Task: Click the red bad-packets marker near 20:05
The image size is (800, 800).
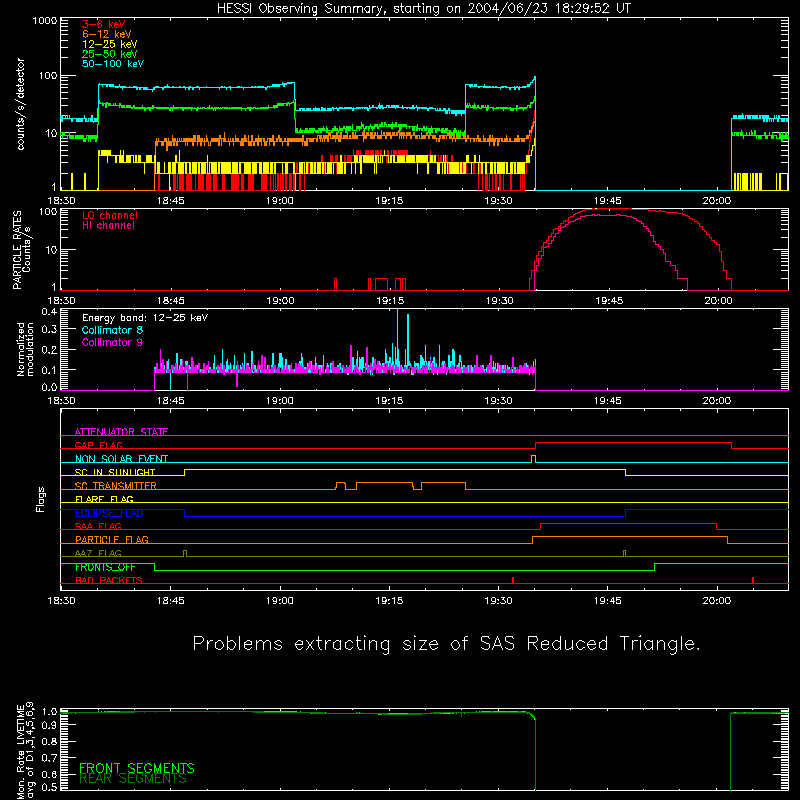Action: 753,580
